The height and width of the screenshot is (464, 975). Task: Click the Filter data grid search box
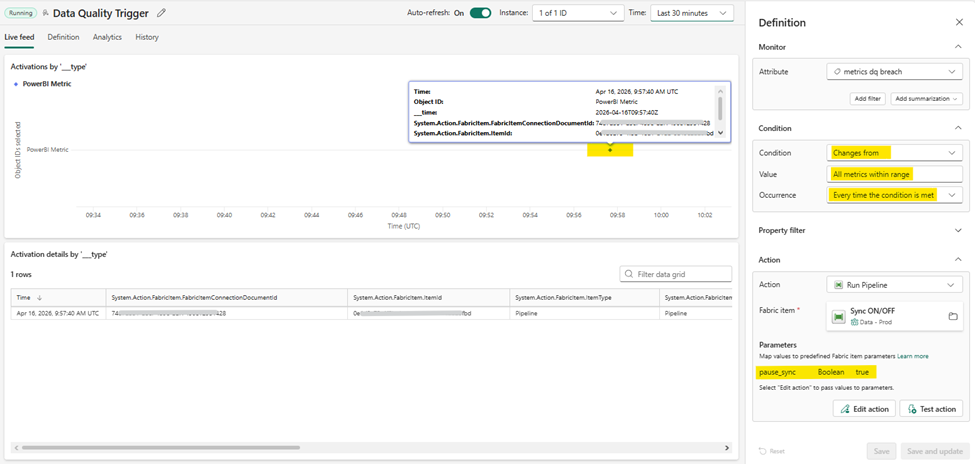[676, 274]
